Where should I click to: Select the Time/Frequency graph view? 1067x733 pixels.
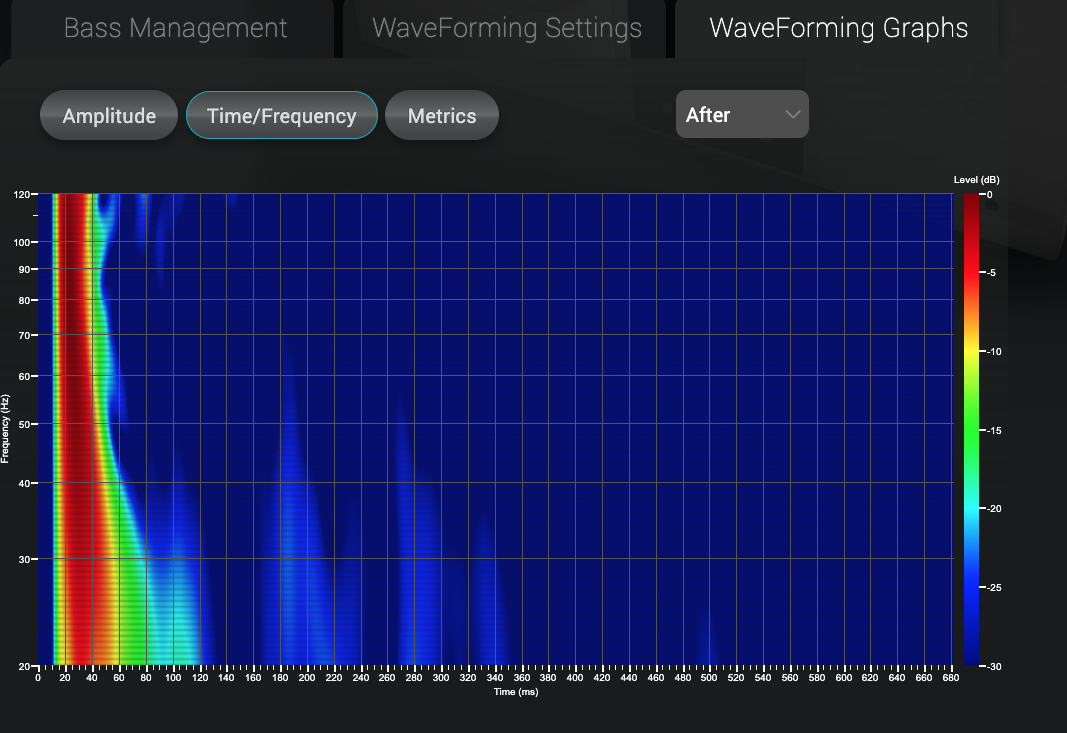282,116
